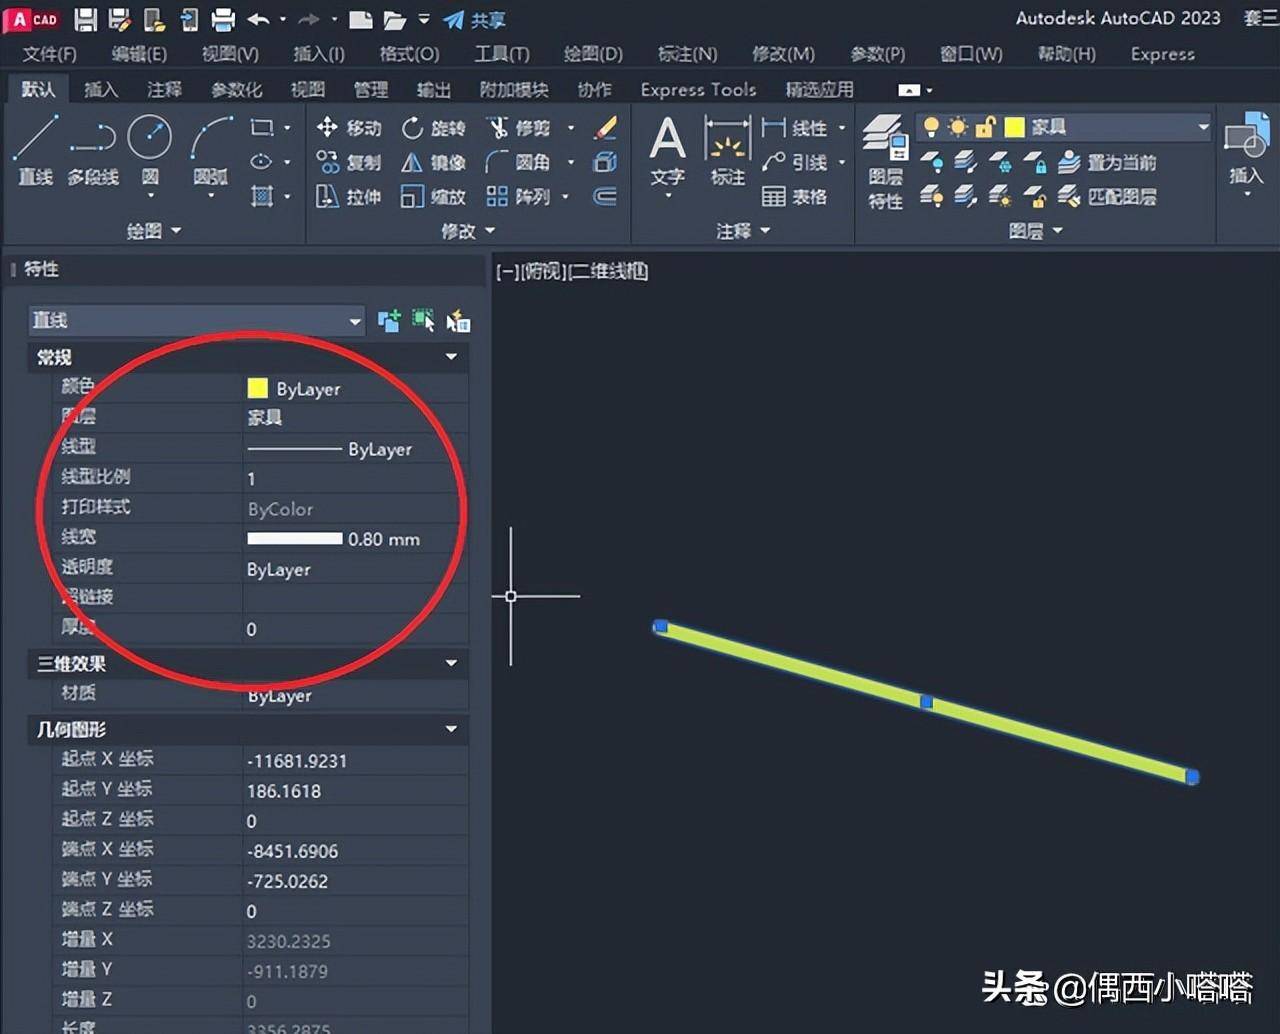Open the 编辑(E) menu
The image size is (1280, 1034).
tap(139, 54)
